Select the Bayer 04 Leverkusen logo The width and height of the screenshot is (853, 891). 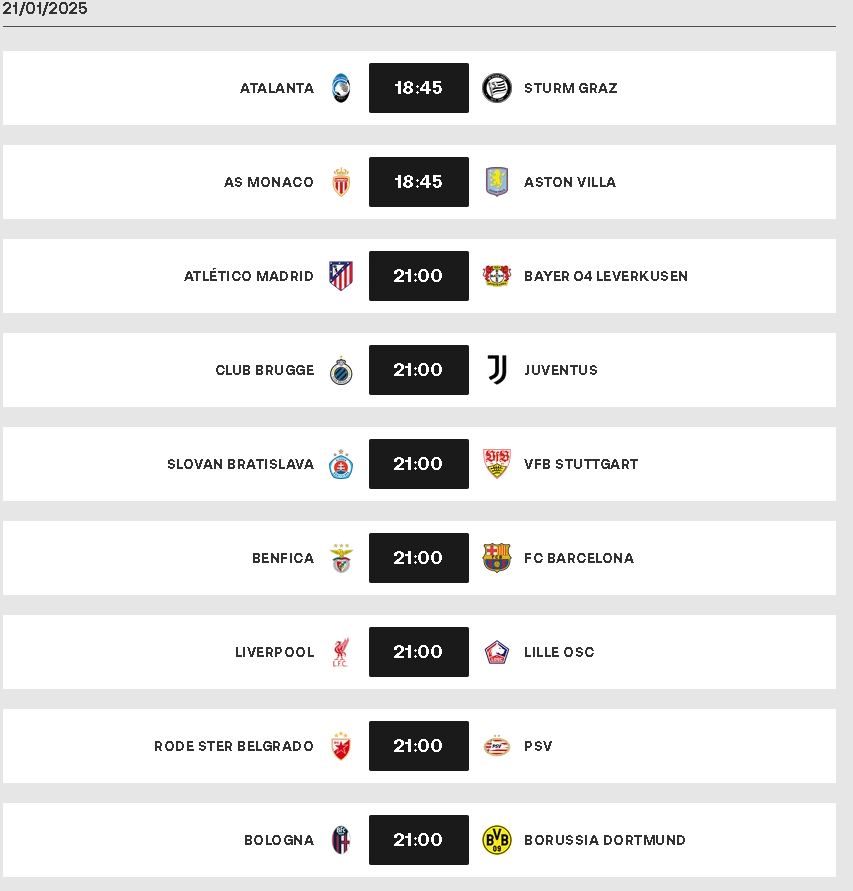[497, 276]
